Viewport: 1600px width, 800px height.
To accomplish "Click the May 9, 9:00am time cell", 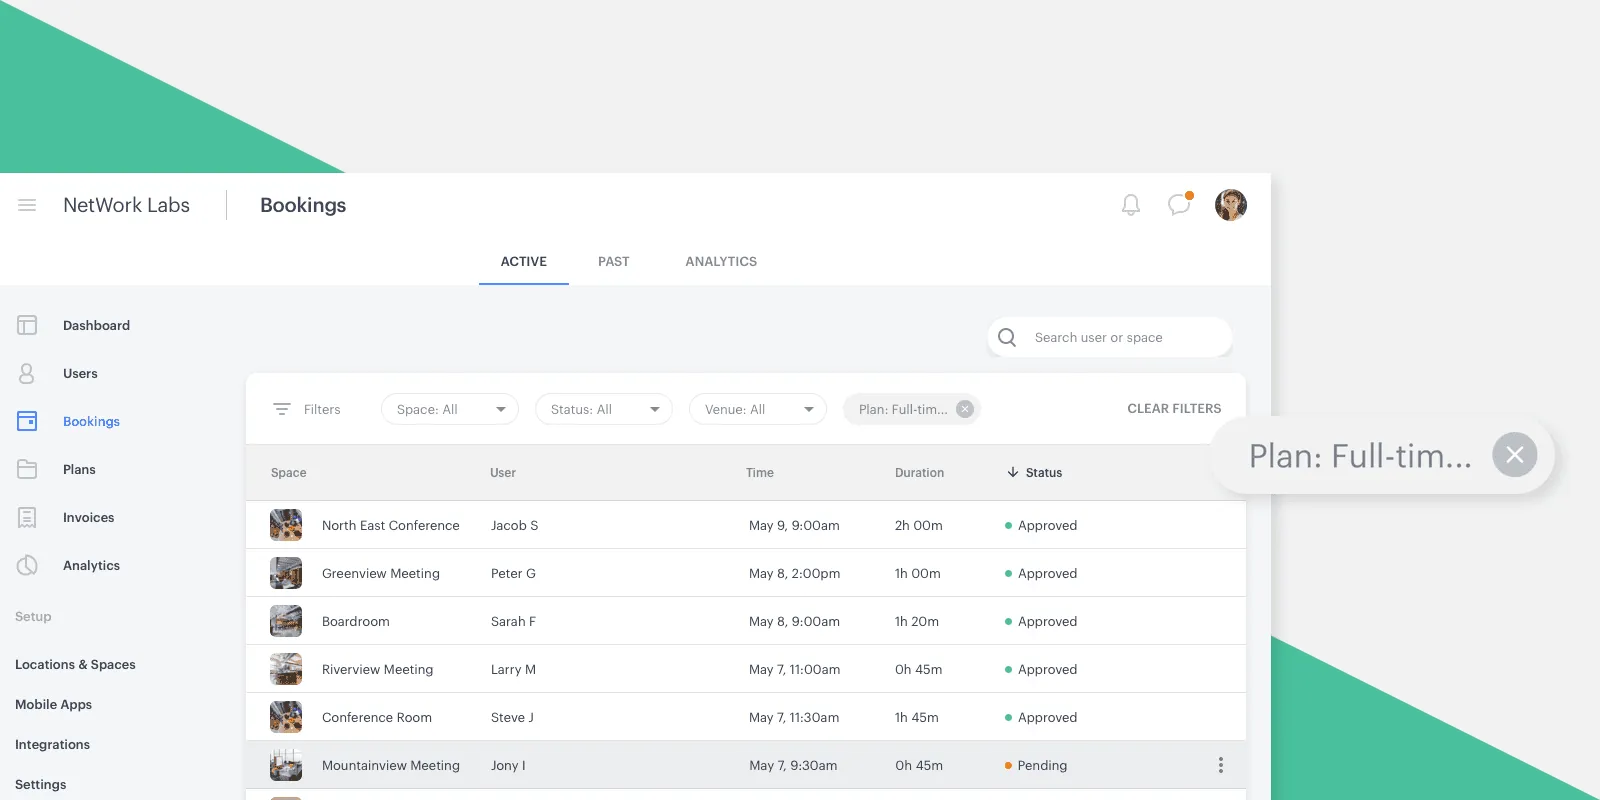I will click(x=794, y=525).
